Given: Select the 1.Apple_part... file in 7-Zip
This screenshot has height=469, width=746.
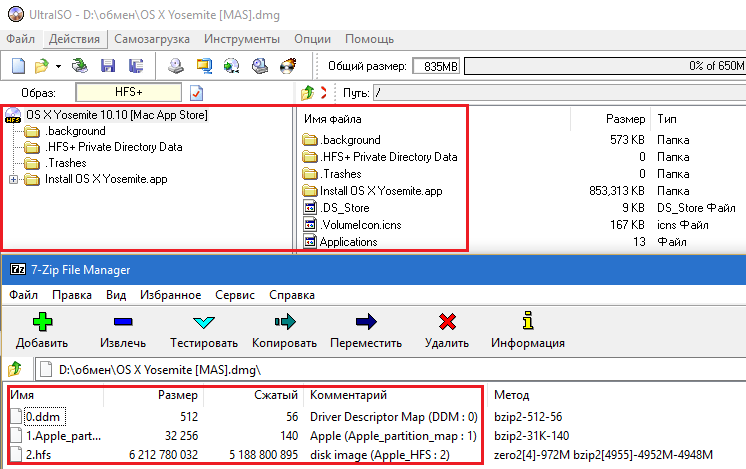Looking at the screenshot, I should pyautogui.click(x=63, y=436).
